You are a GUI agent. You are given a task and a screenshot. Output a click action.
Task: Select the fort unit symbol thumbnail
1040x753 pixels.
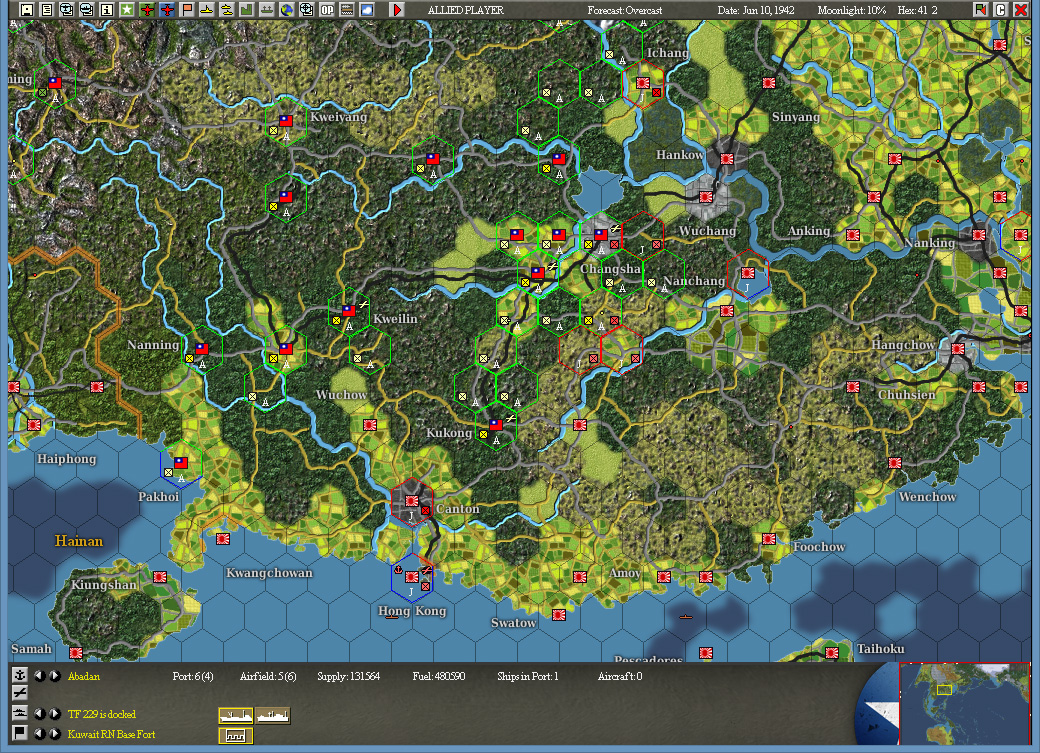click(236, 735)
